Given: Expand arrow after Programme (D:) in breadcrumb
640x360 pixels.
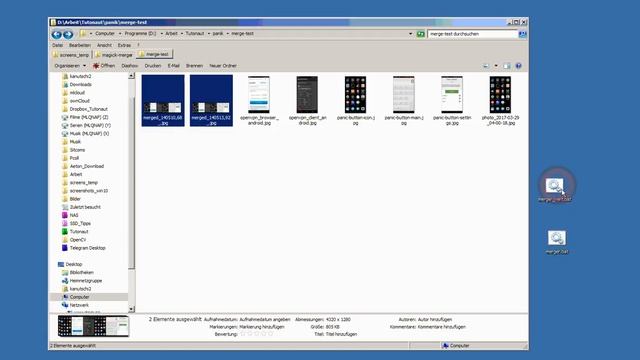Looking at the screenshot, I should tap(161, 33).
